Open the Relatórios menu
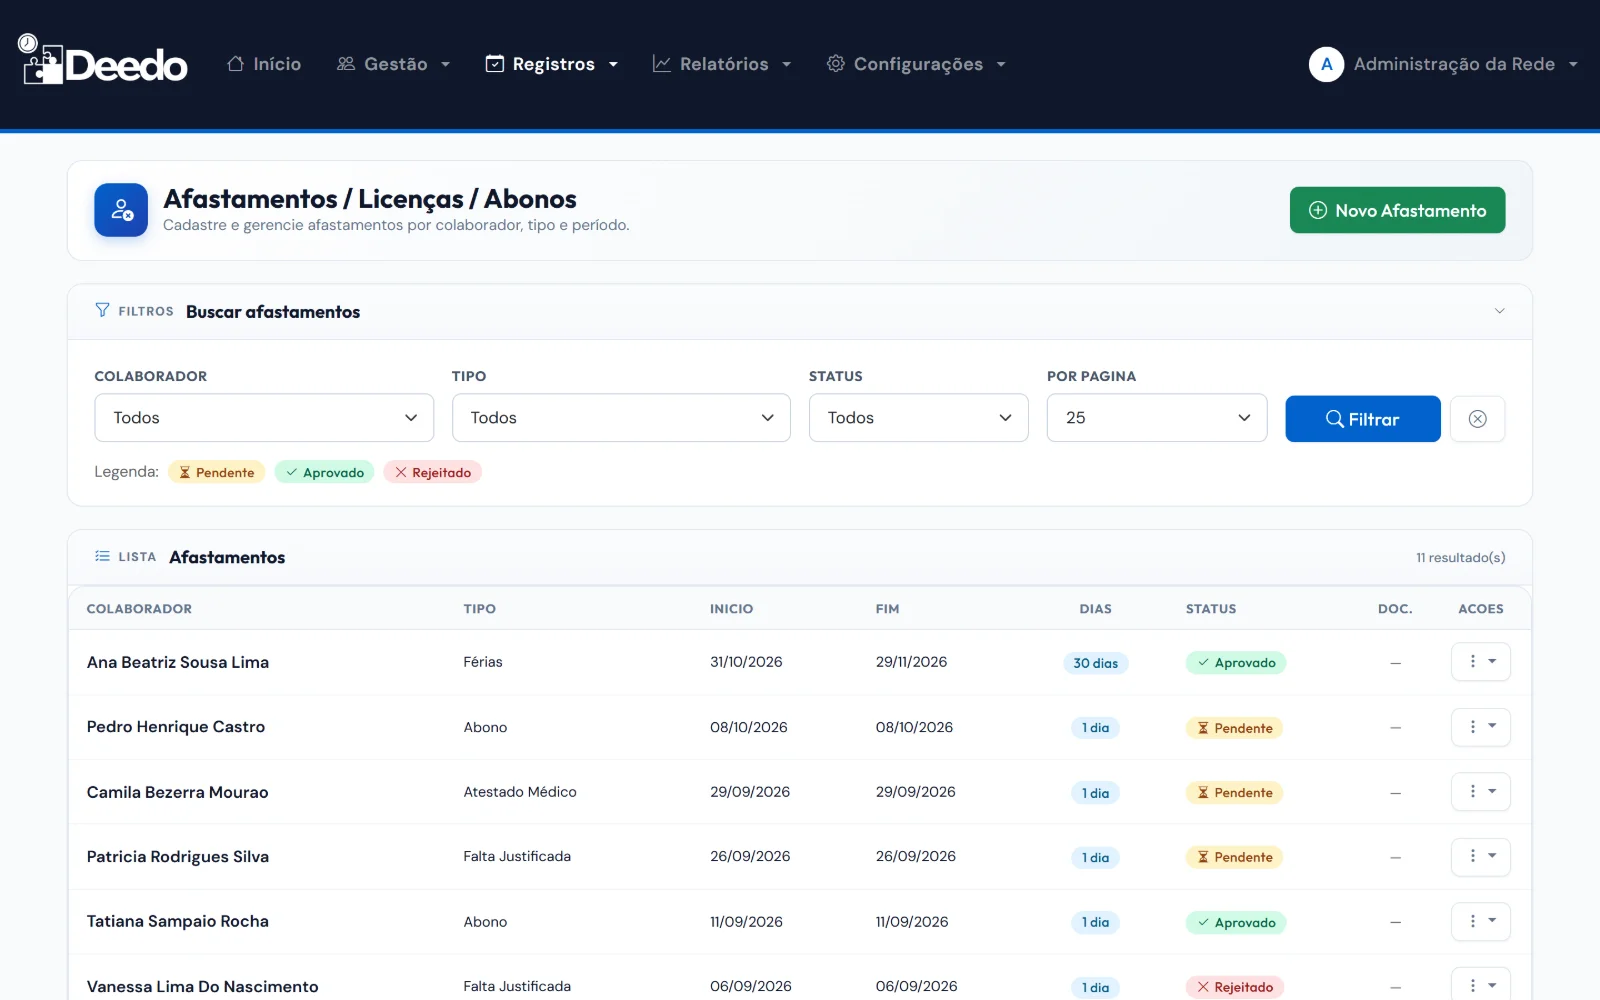Screen dimensions: 1600x1000 [x=722, y=64]
